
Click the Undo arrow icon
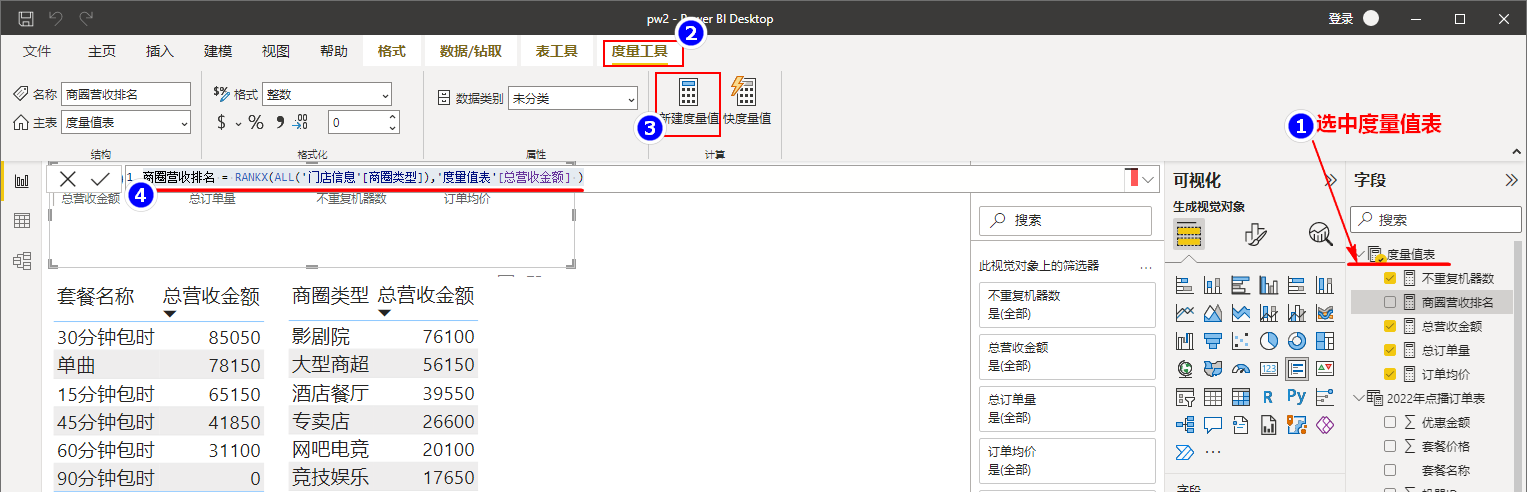55,18
